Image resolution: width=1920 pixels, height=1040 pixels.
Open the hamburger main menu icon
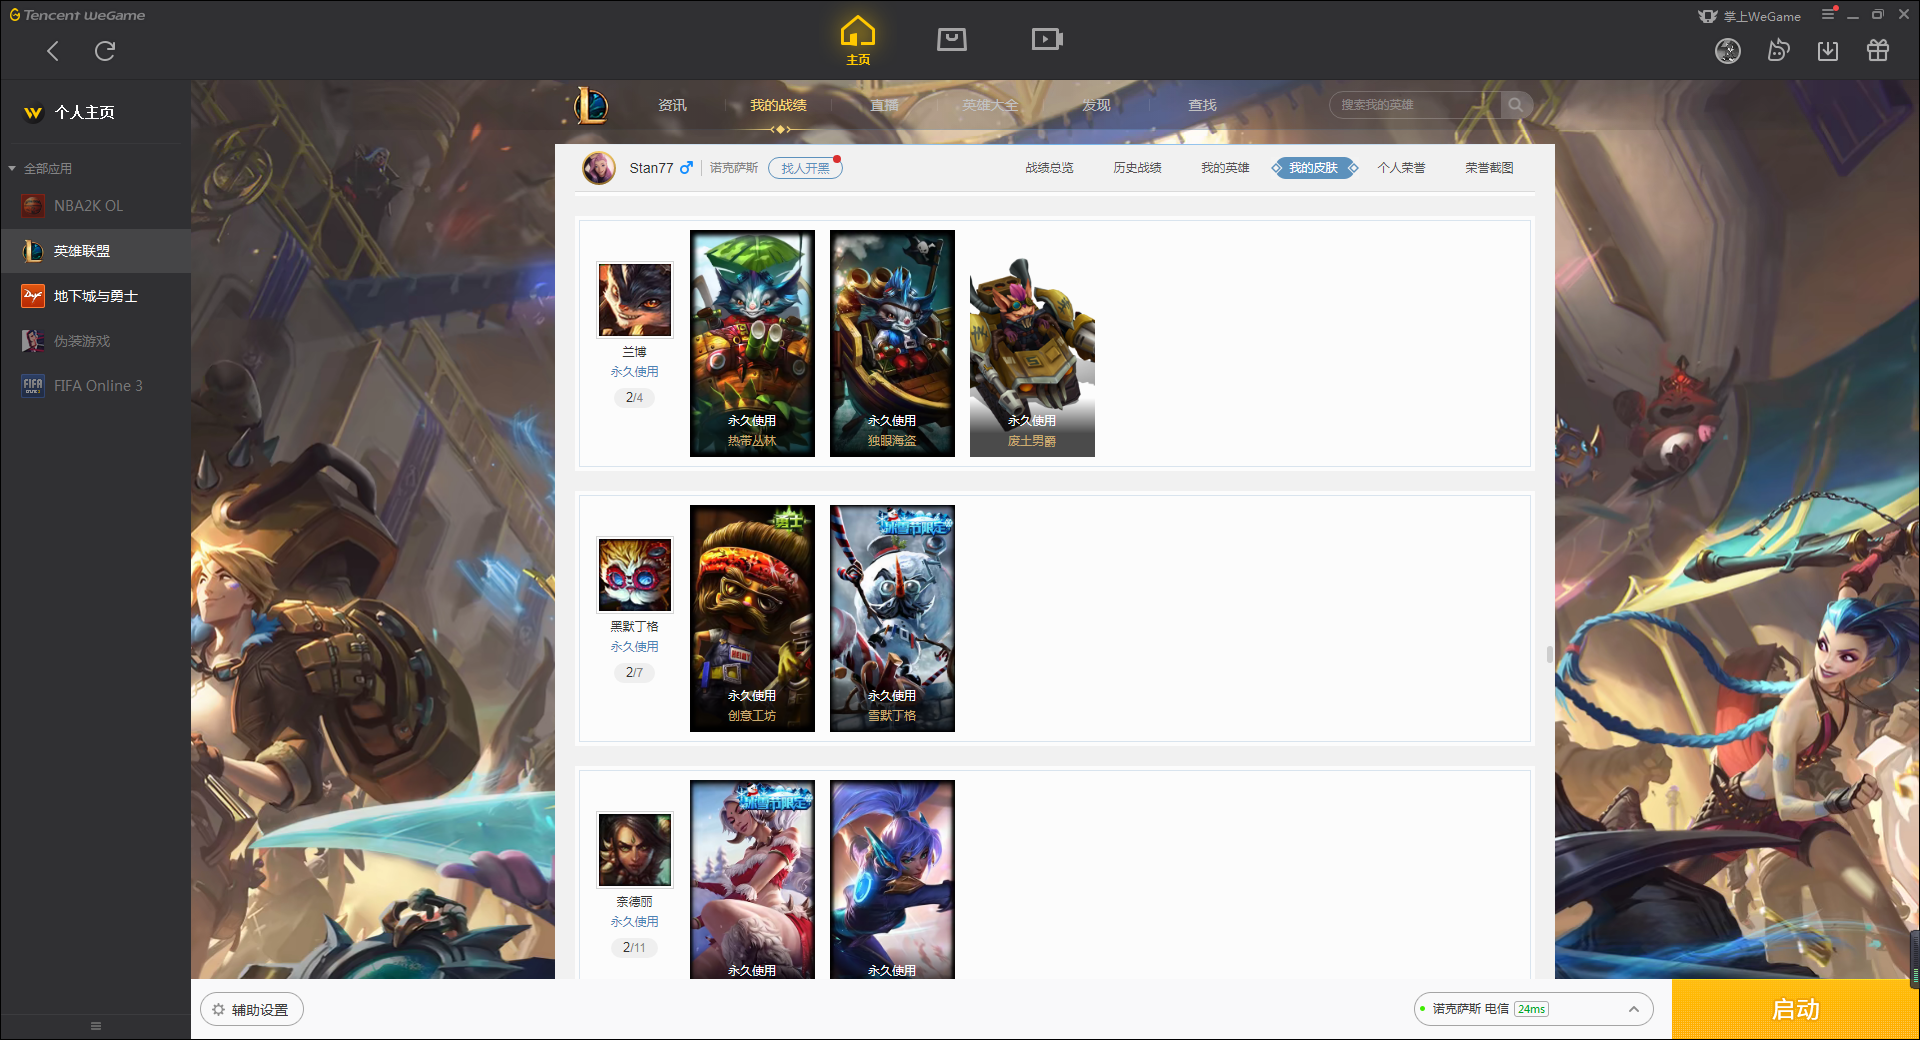(x=1828, y=14)
